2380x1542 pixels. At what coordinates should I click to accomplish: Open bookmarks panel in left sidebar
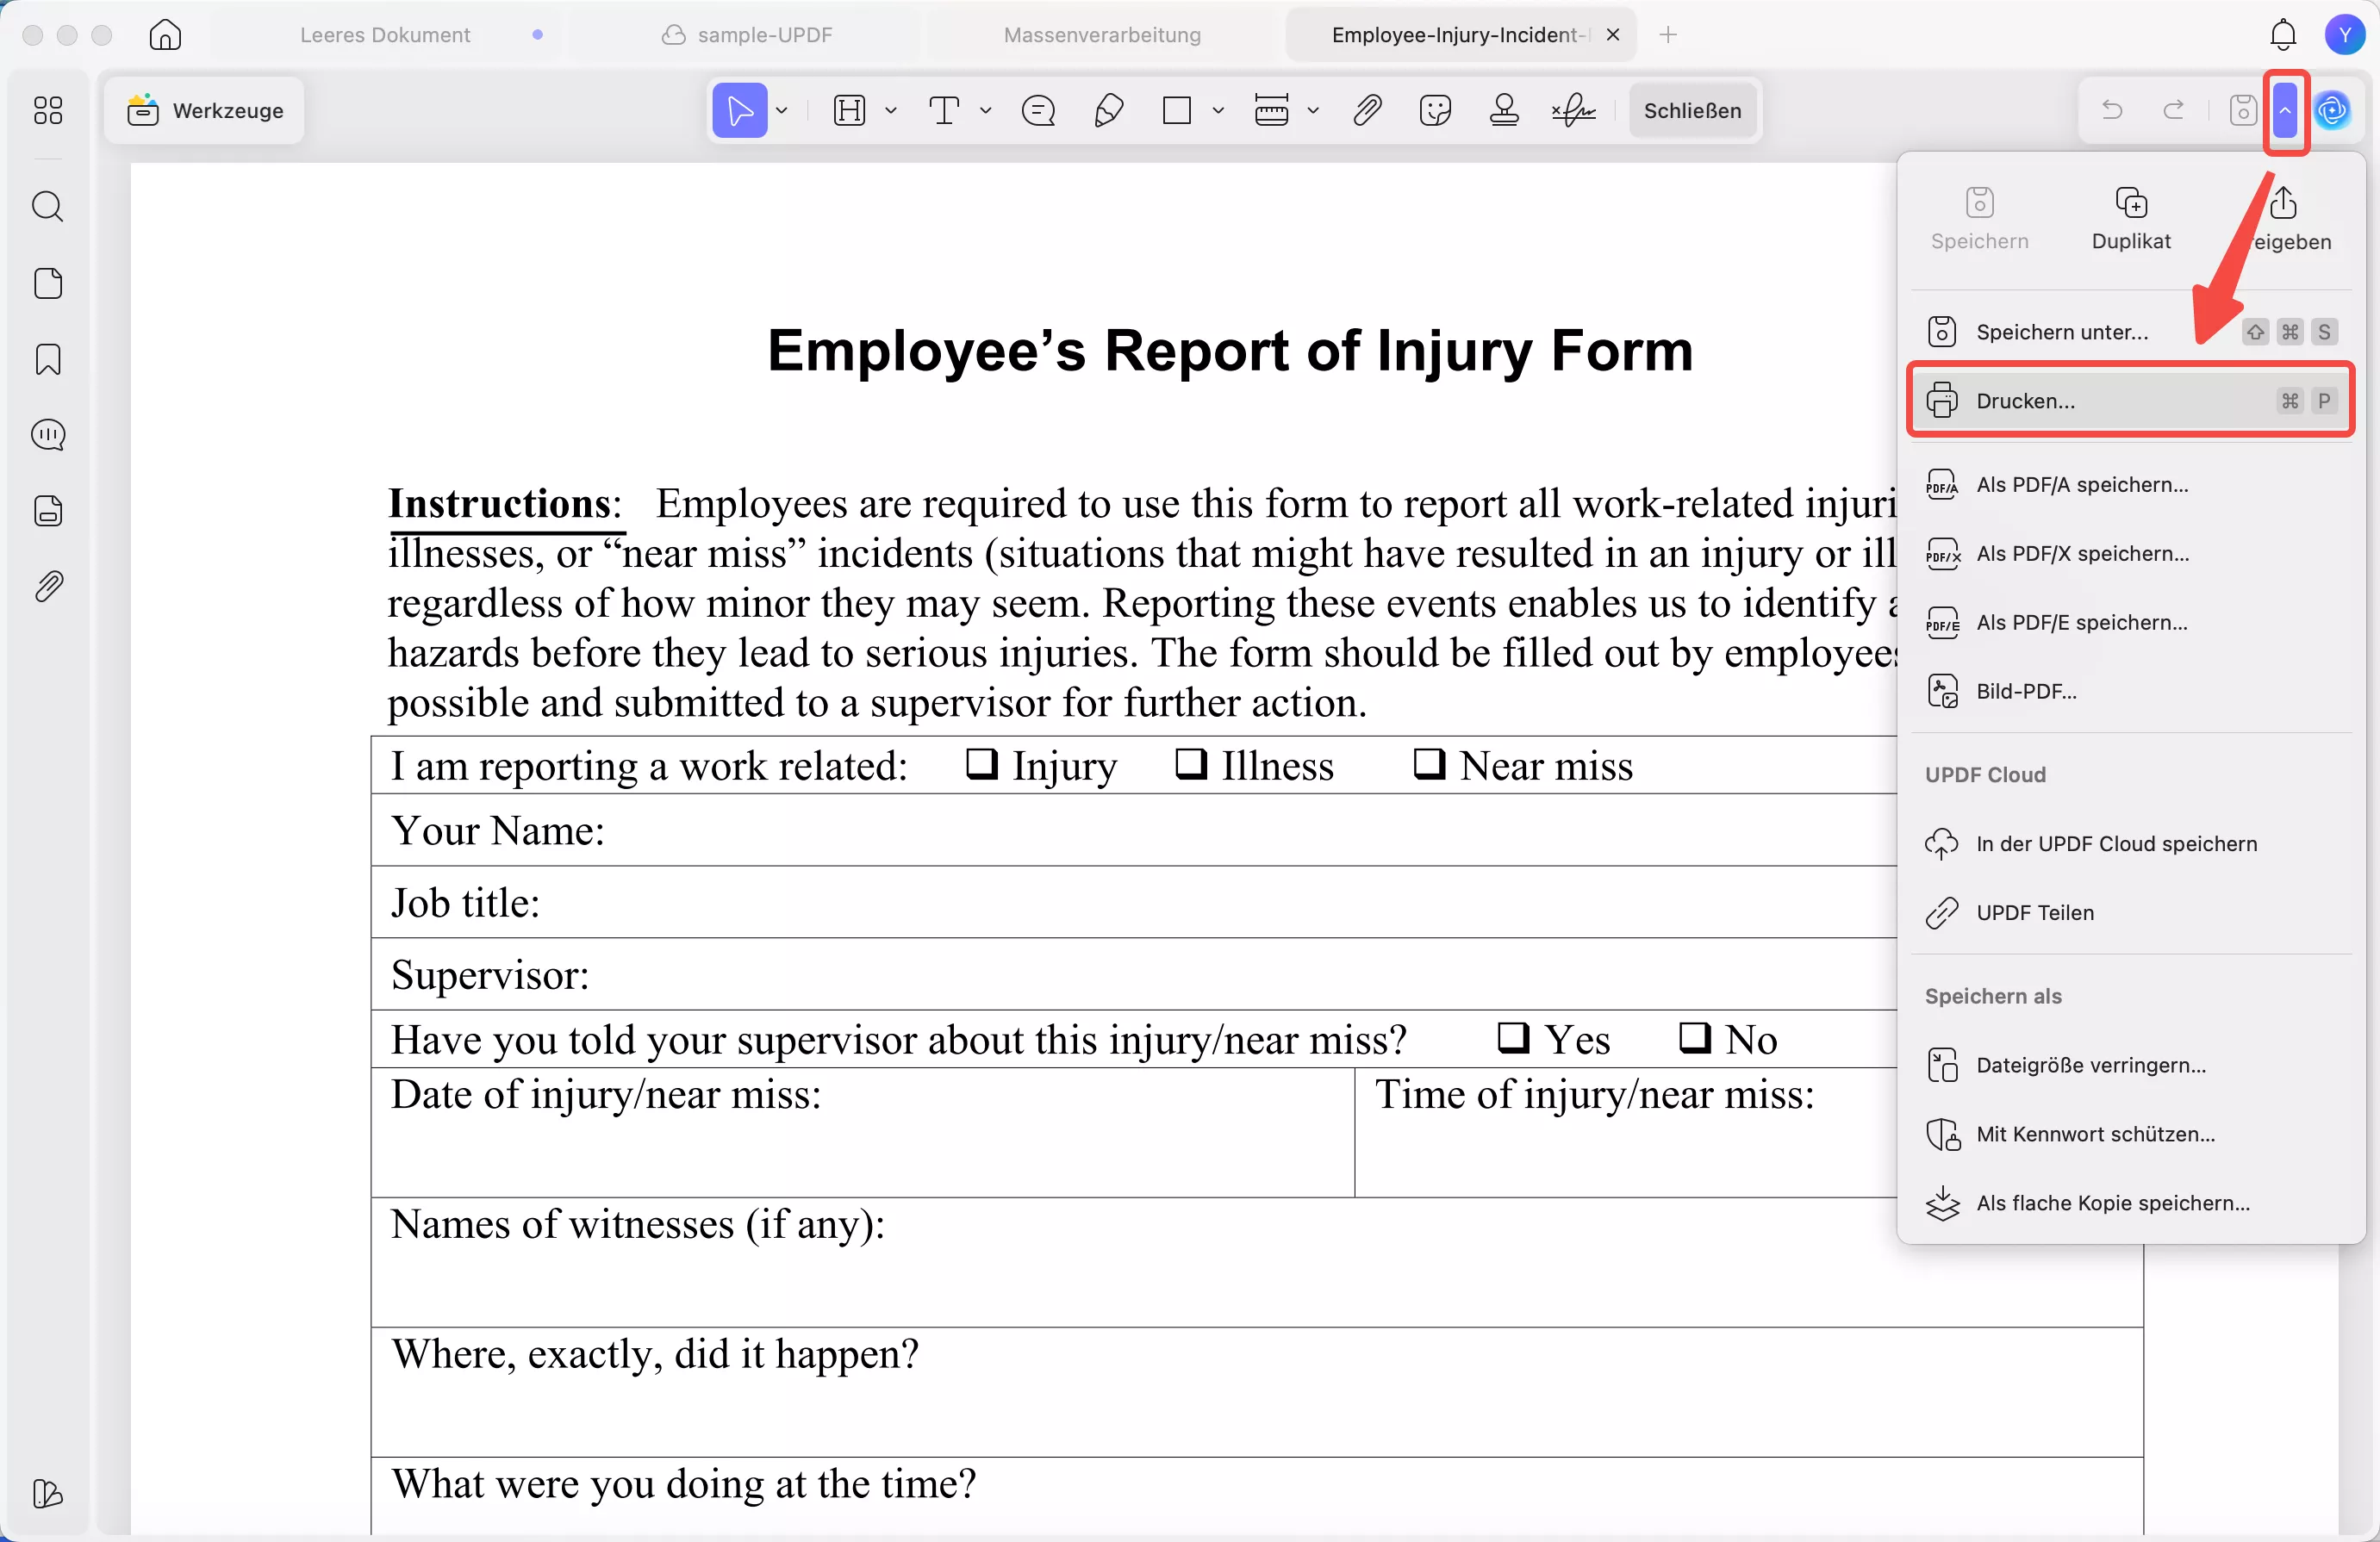[48, 359]
